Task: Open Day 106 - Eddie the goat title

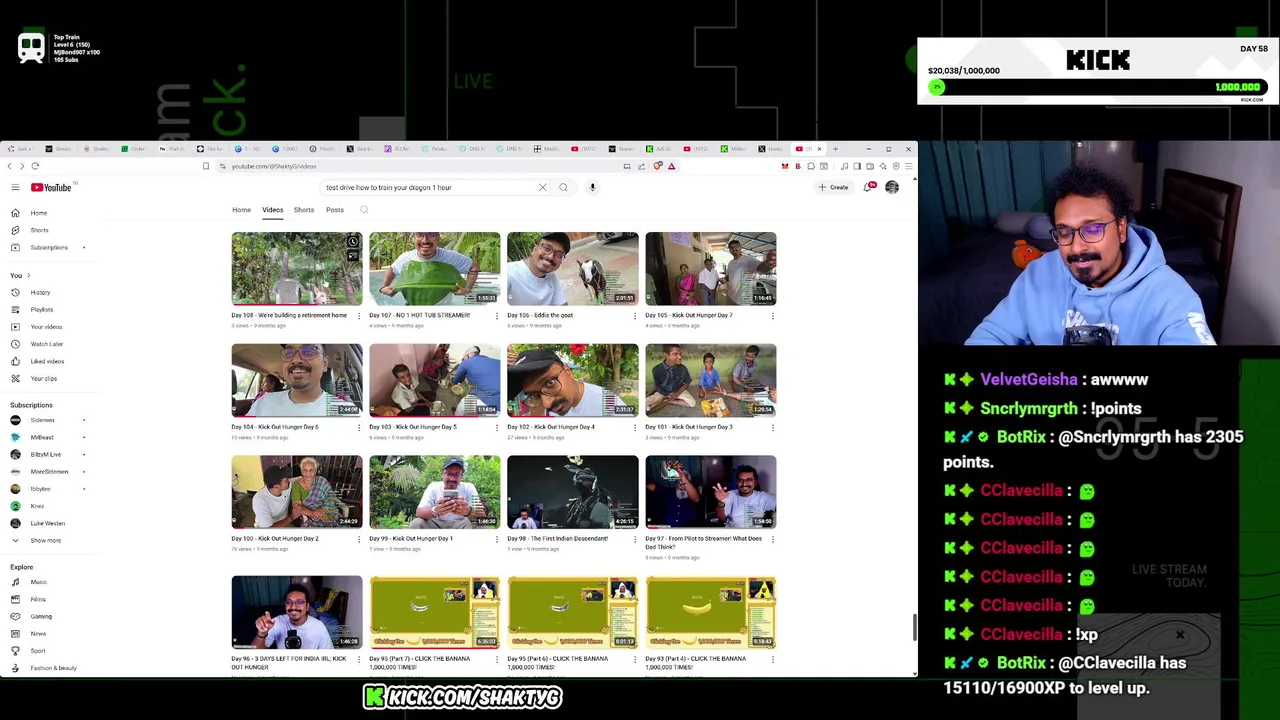Action: tap(540, 315)
